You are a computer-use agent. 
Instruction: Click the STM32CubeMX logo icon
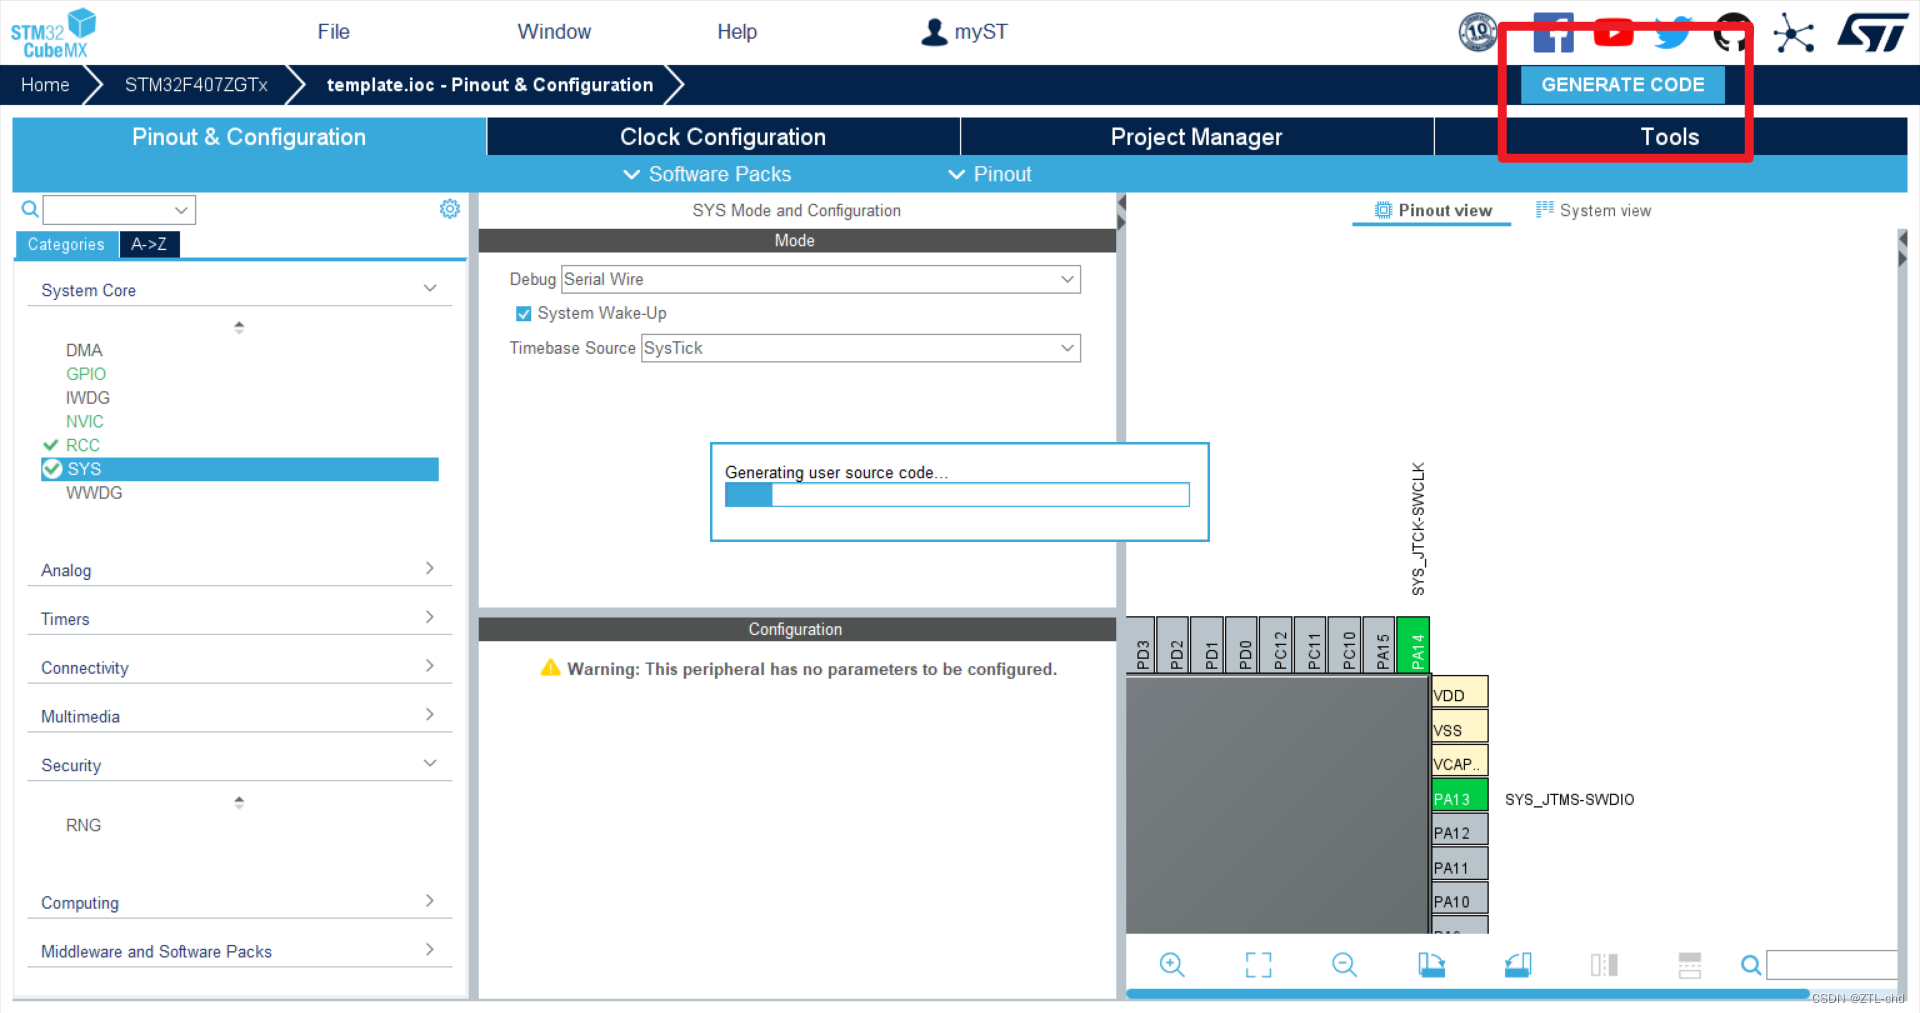tap(53, 33)
